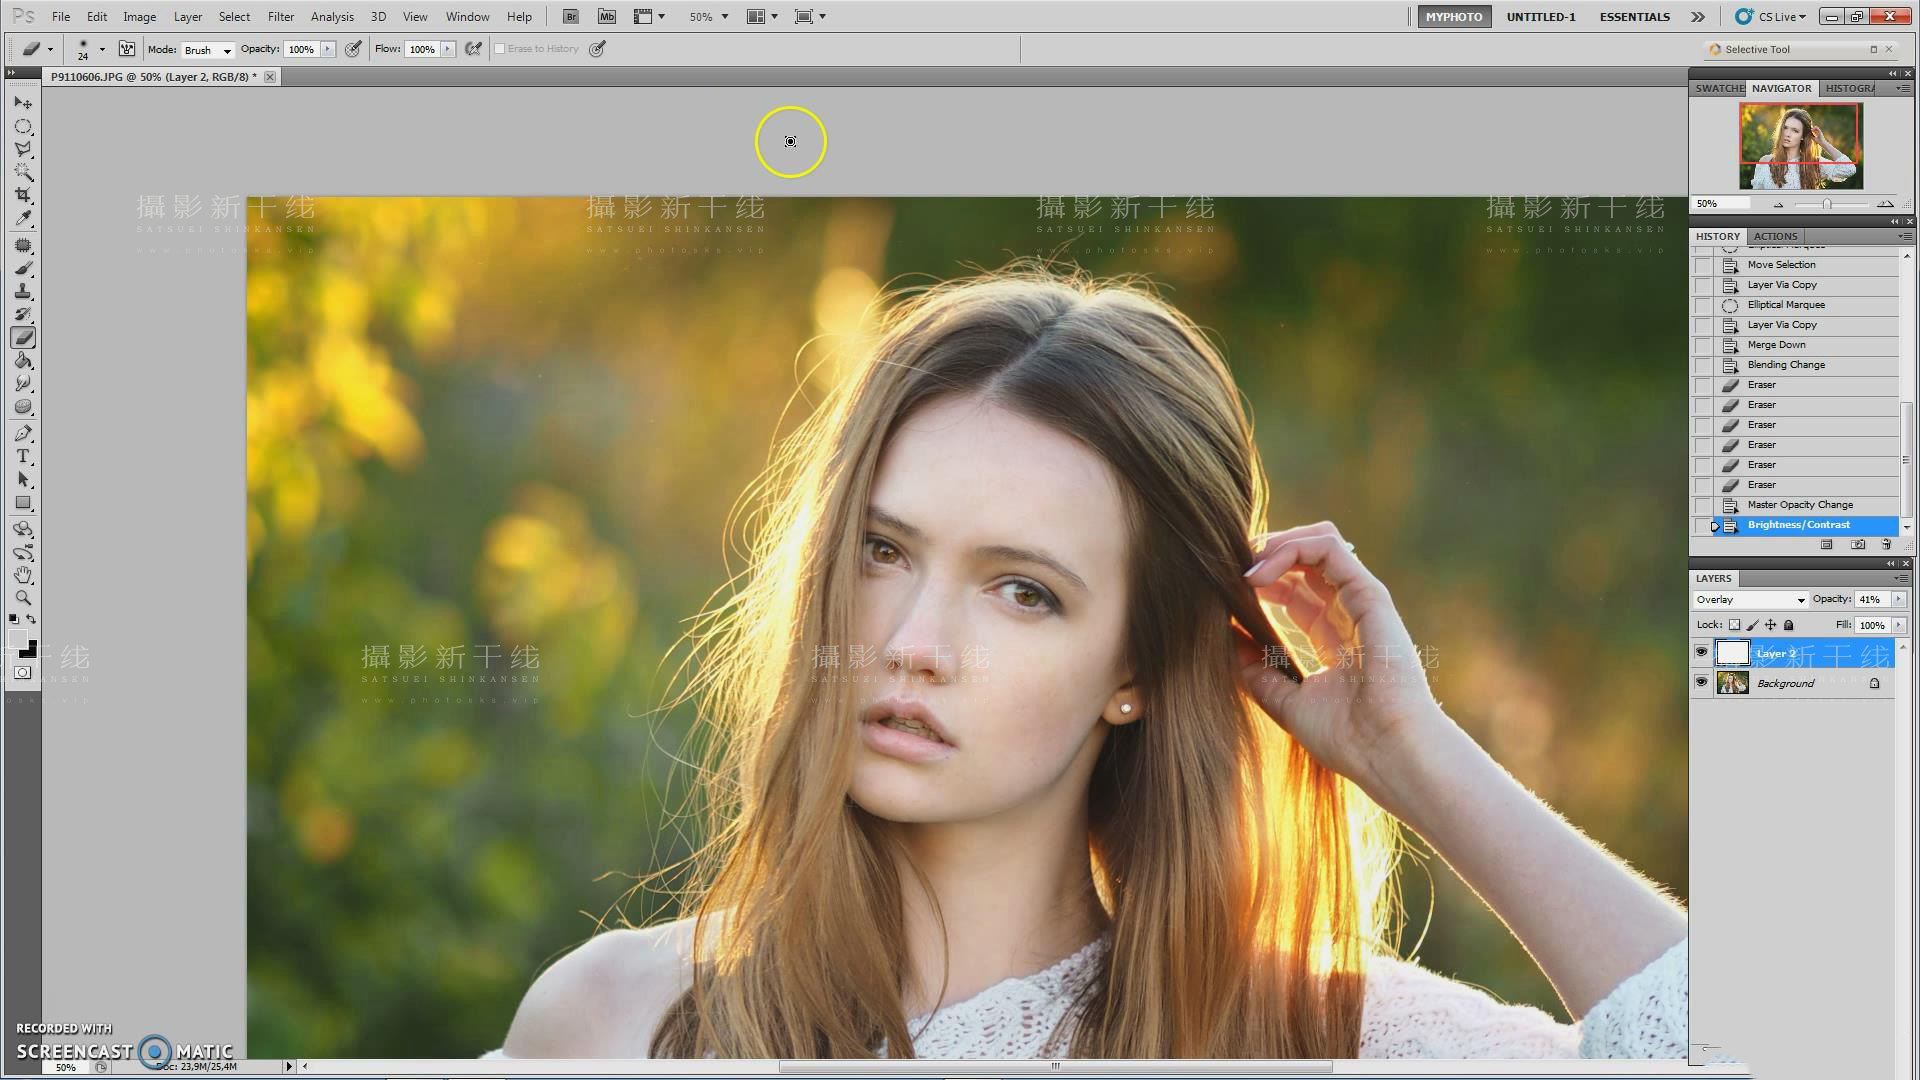Open the layer Fill arrow
Screen dimensions: 1920x1080
click(1898, 625)
